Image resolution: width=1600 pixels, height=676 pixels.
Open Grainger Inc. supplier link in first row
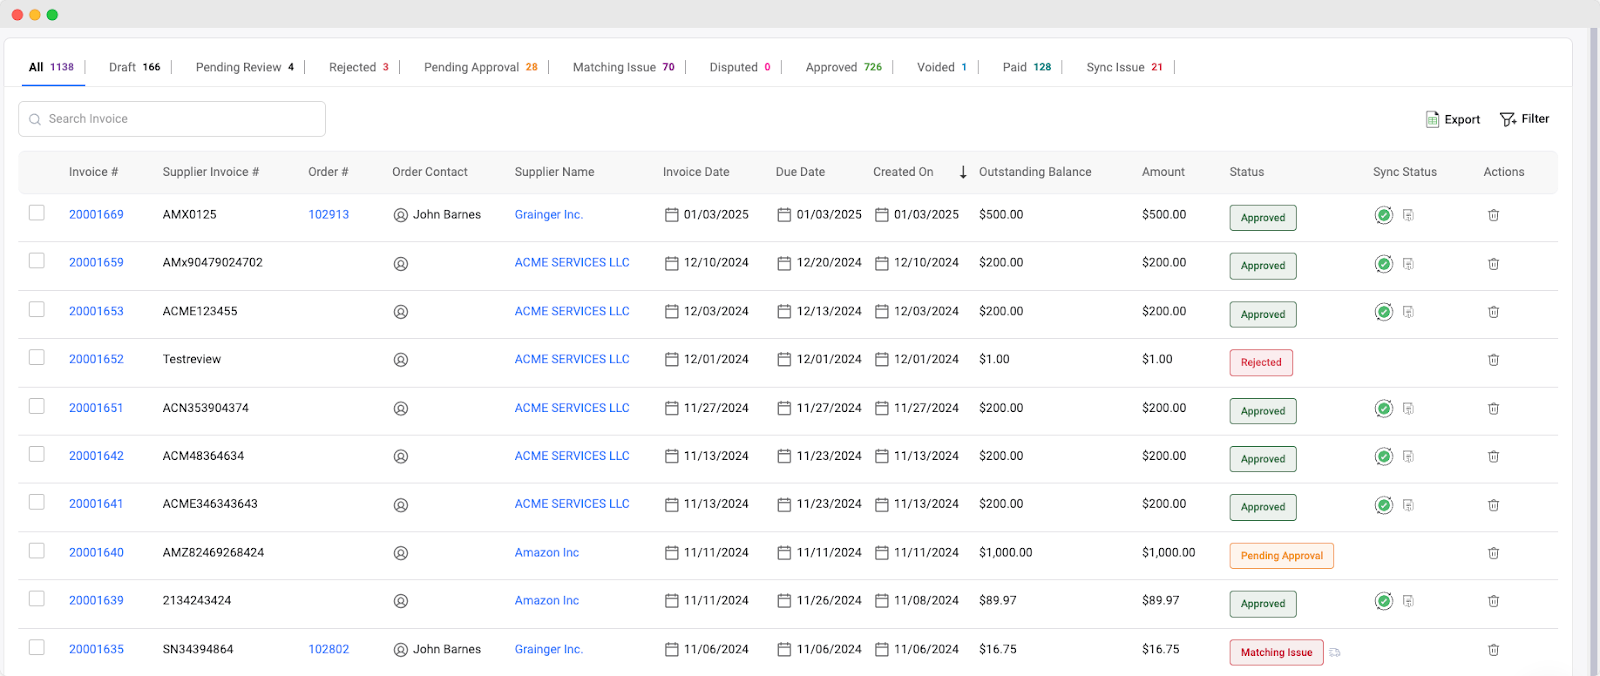(x=548, y=215)
